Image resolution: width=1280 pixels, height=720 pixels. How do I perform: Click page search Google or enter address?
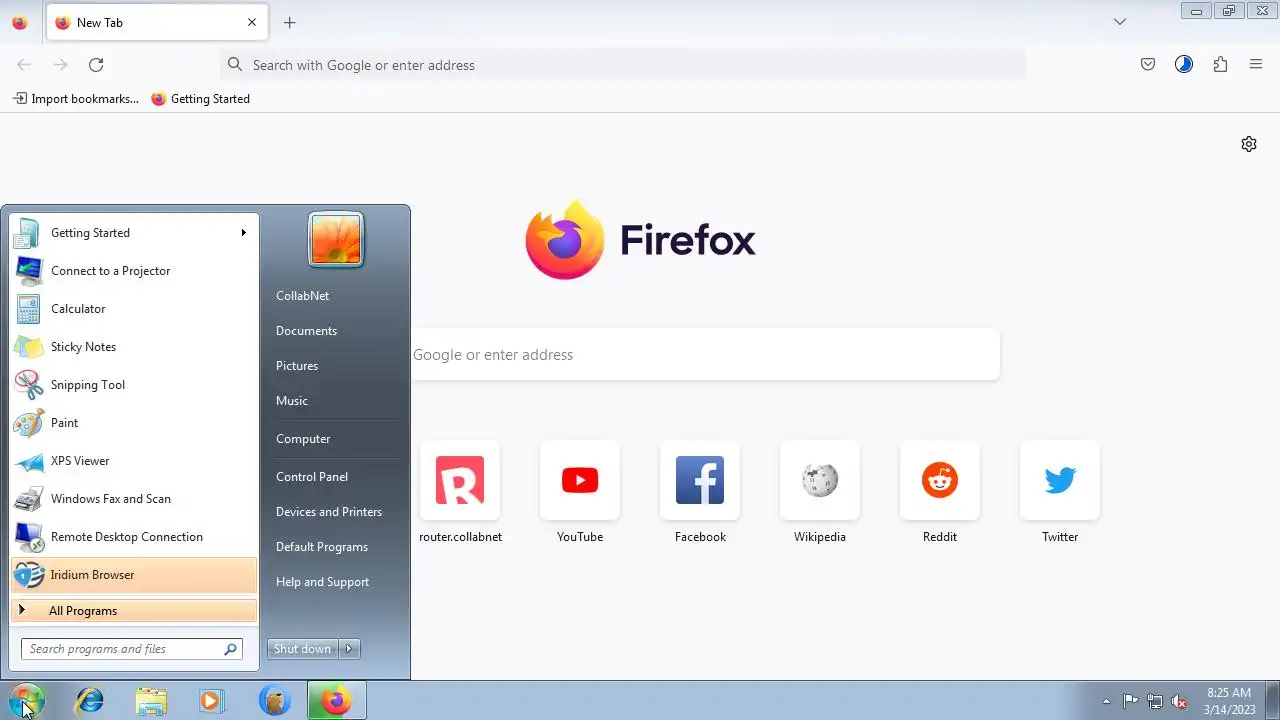point(705,355)
